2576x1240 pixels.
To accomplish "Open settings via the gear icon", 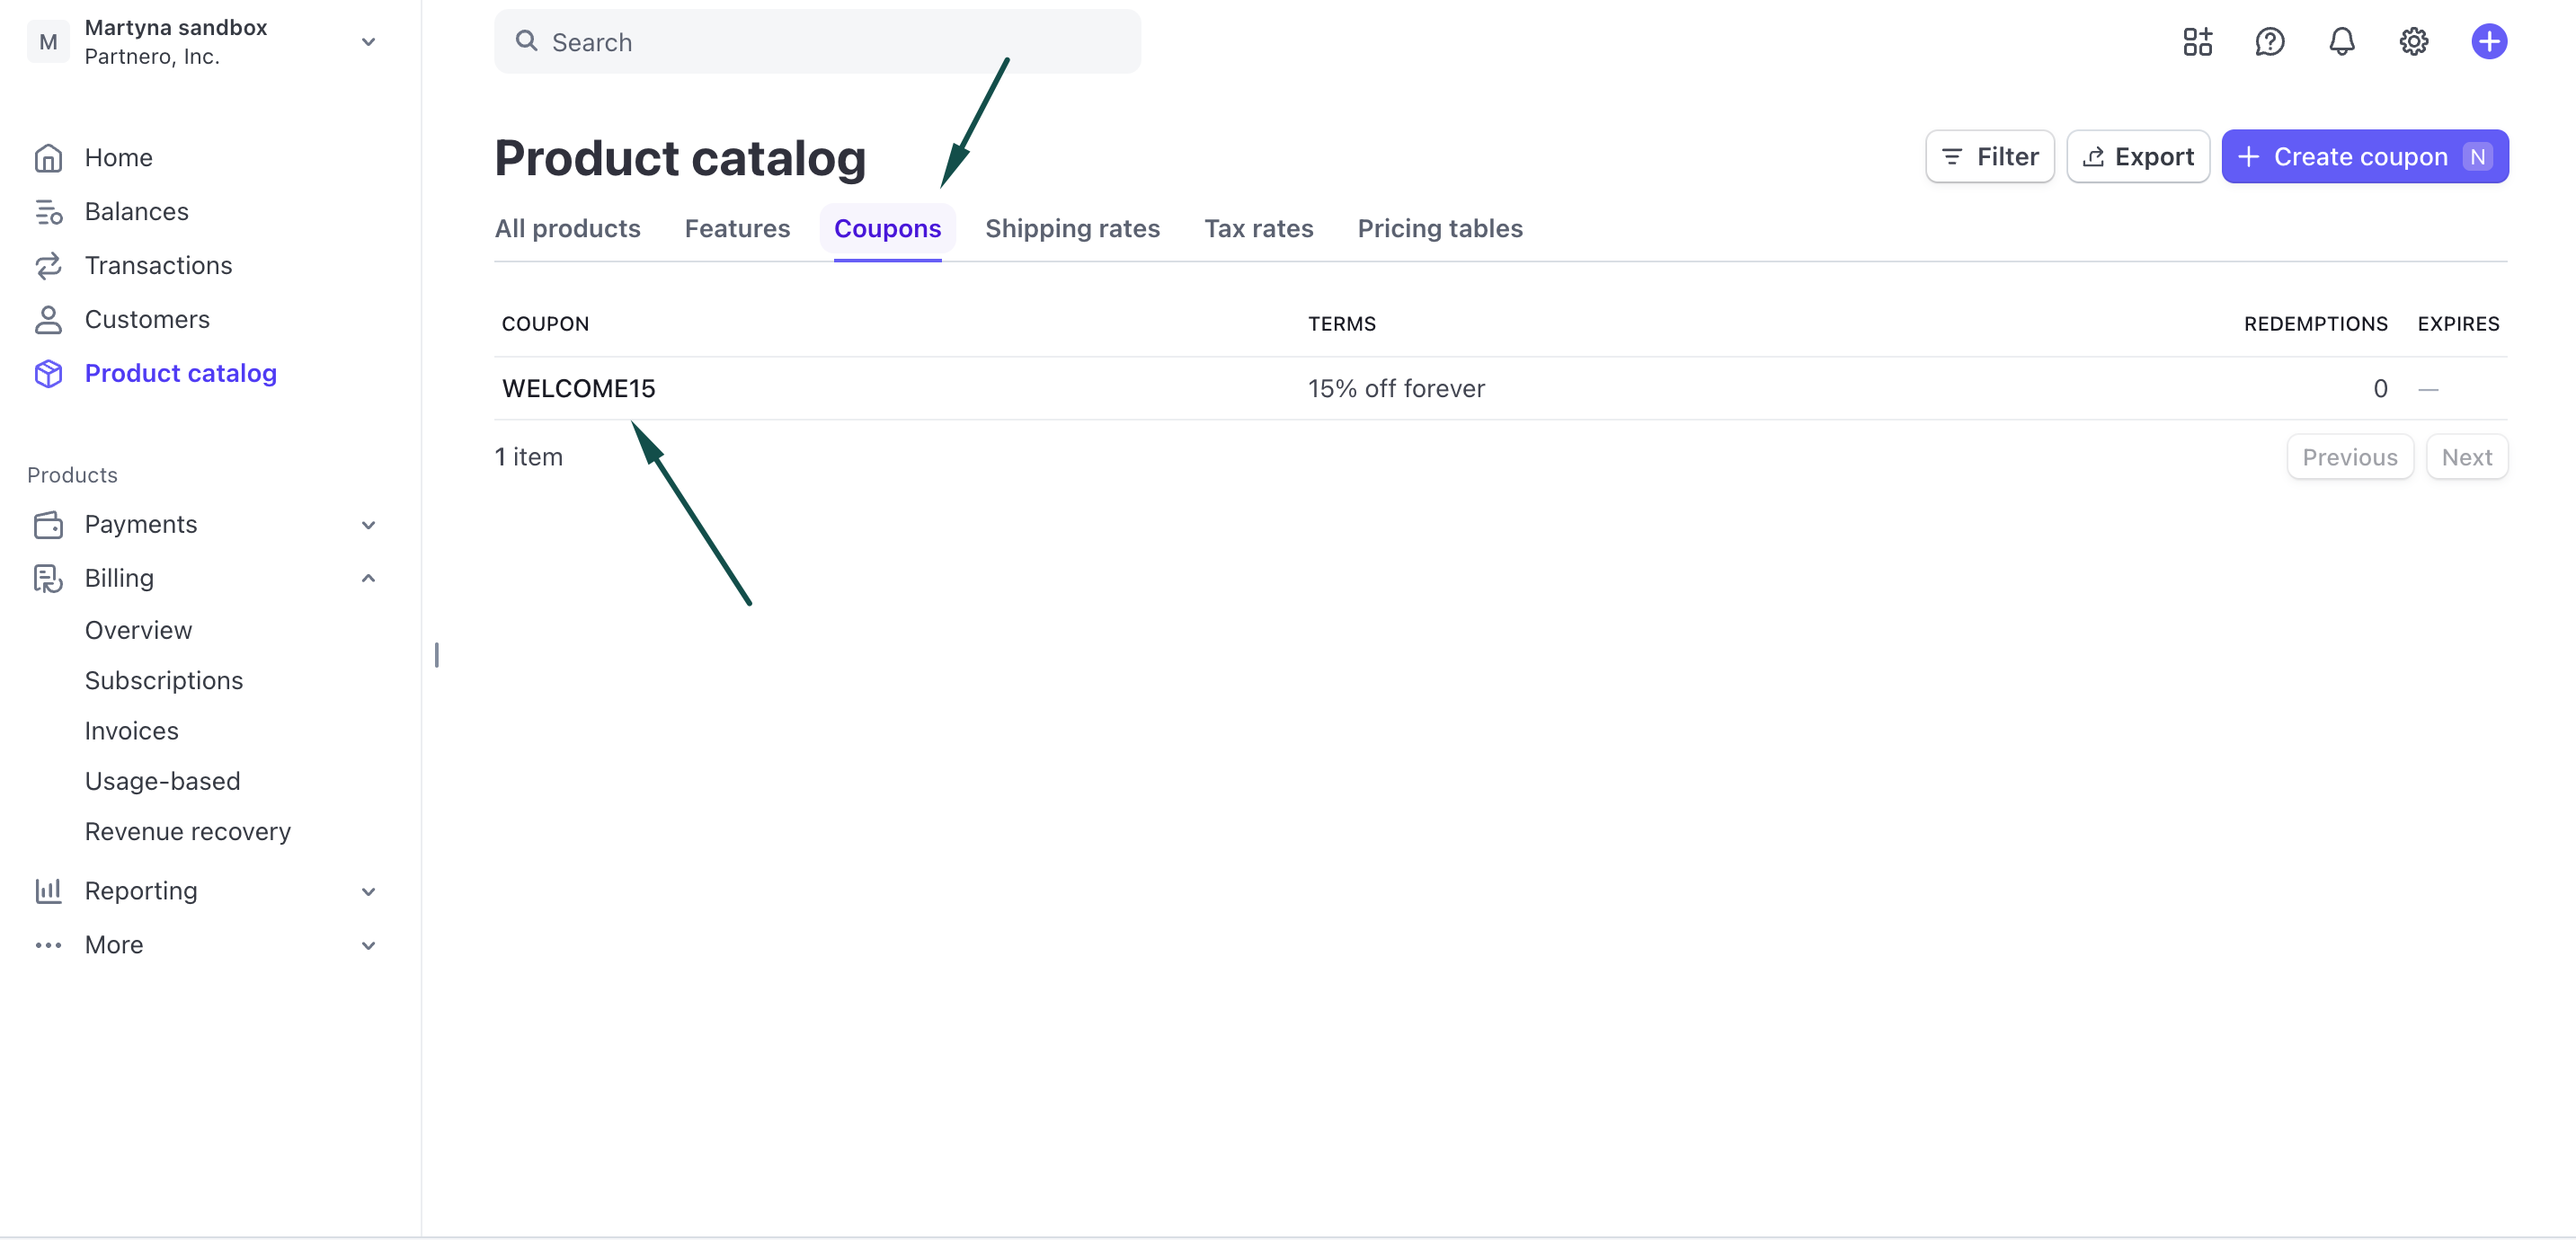I will pyautogui.click(x=2413, y=42).
